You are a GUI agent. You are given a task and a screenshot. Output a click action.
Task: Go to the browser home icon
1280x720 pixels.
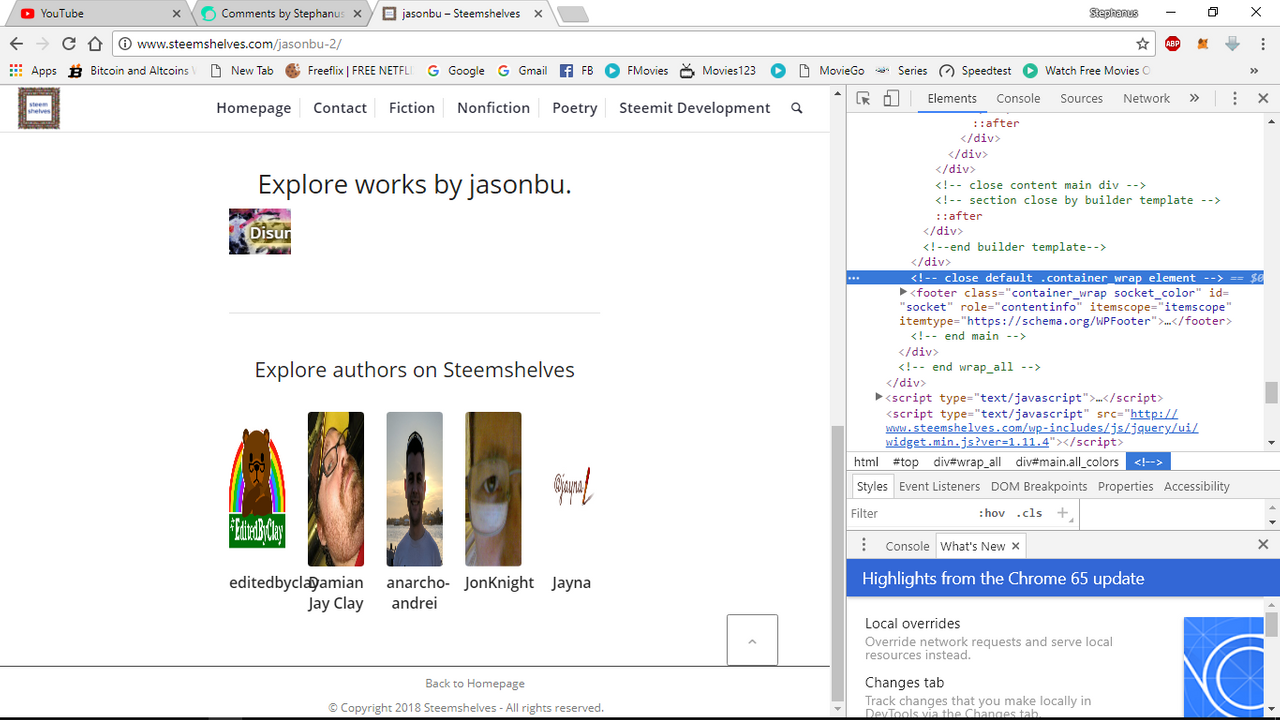pyautogui.click(x=95, y=44)
